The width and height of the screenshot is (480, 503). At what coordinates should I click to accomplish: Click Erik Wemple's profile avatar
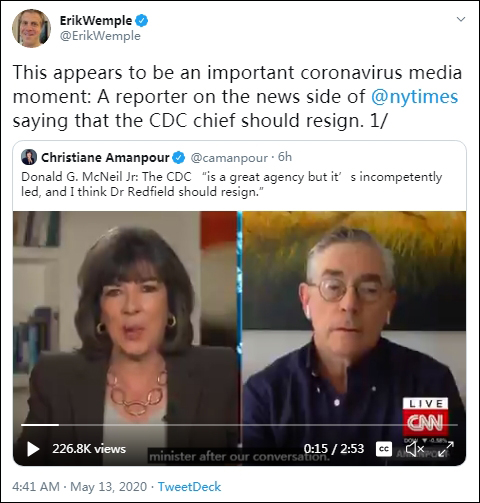click(x=32, y=28)
